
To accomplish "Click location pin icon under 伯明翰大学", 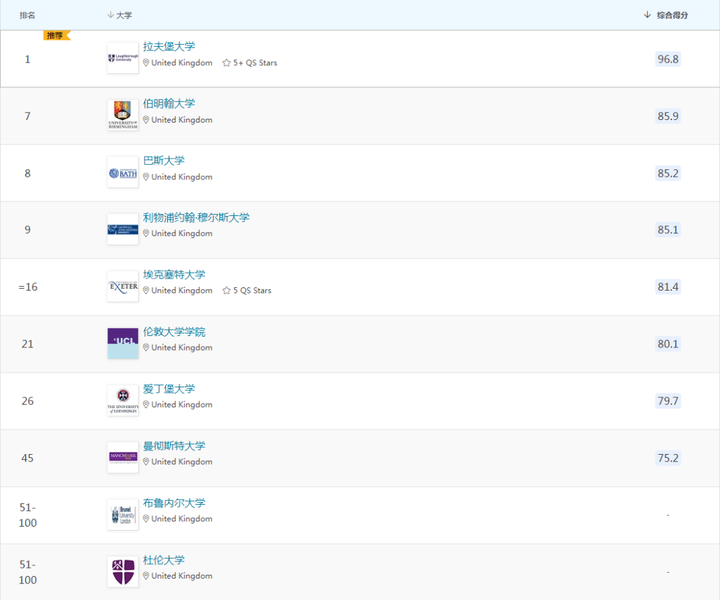I will 146,119.
